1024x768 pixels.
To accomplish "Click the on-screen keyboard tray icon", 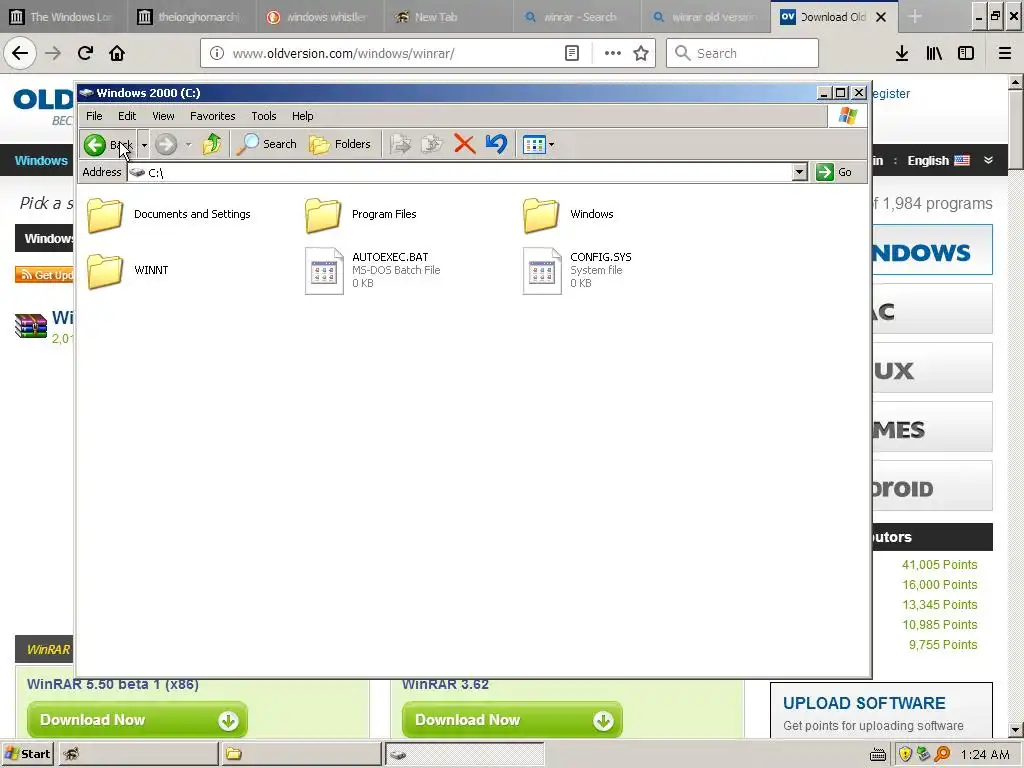I will pyautogui.click(x=878, y=755).
